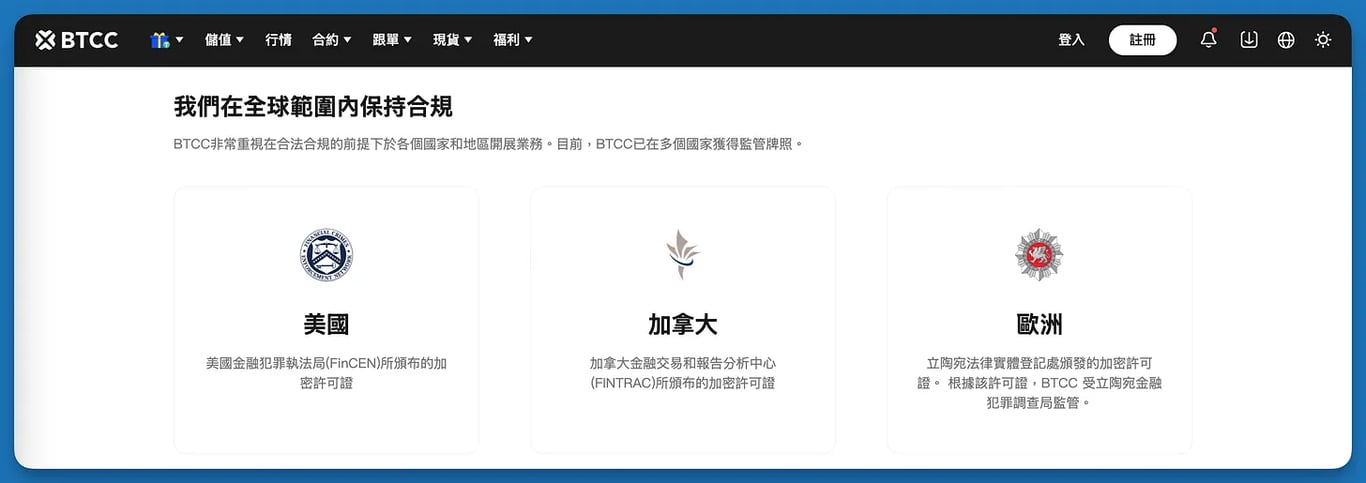
Task: Select the 美國 card heading
Action: pyautogui.click(x=326, y=325)
